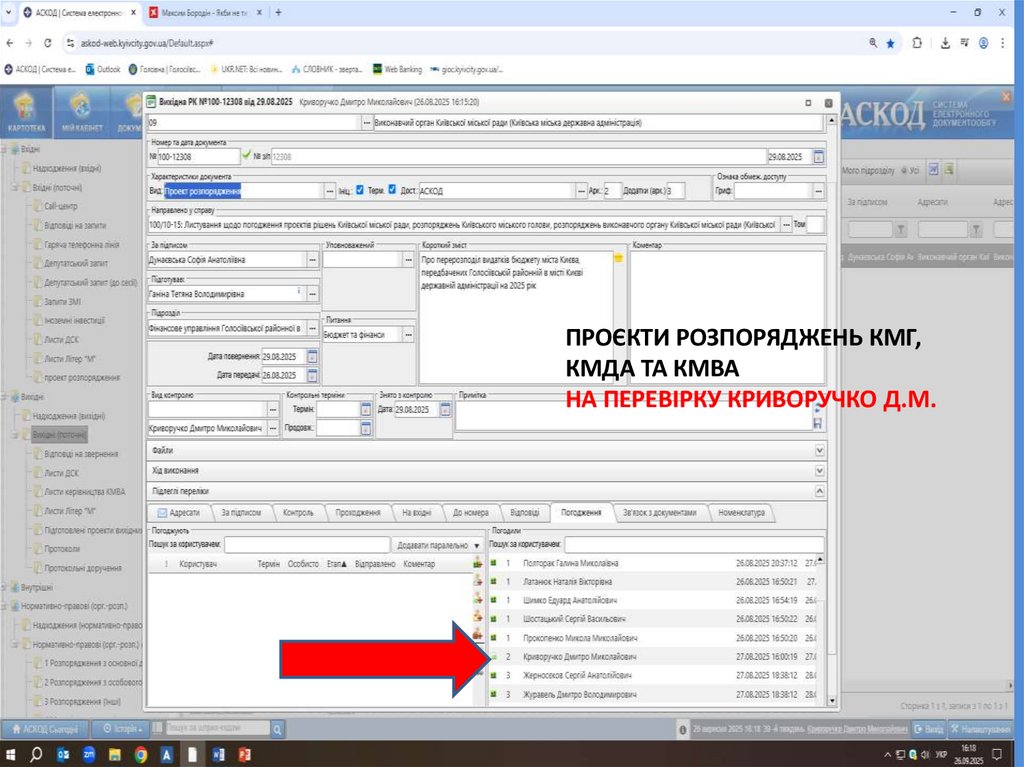The image size is (1024, 767).
Task: Select the Жерносеков Сергій Анатолійович approver row
Action: [x=653, y=675]
